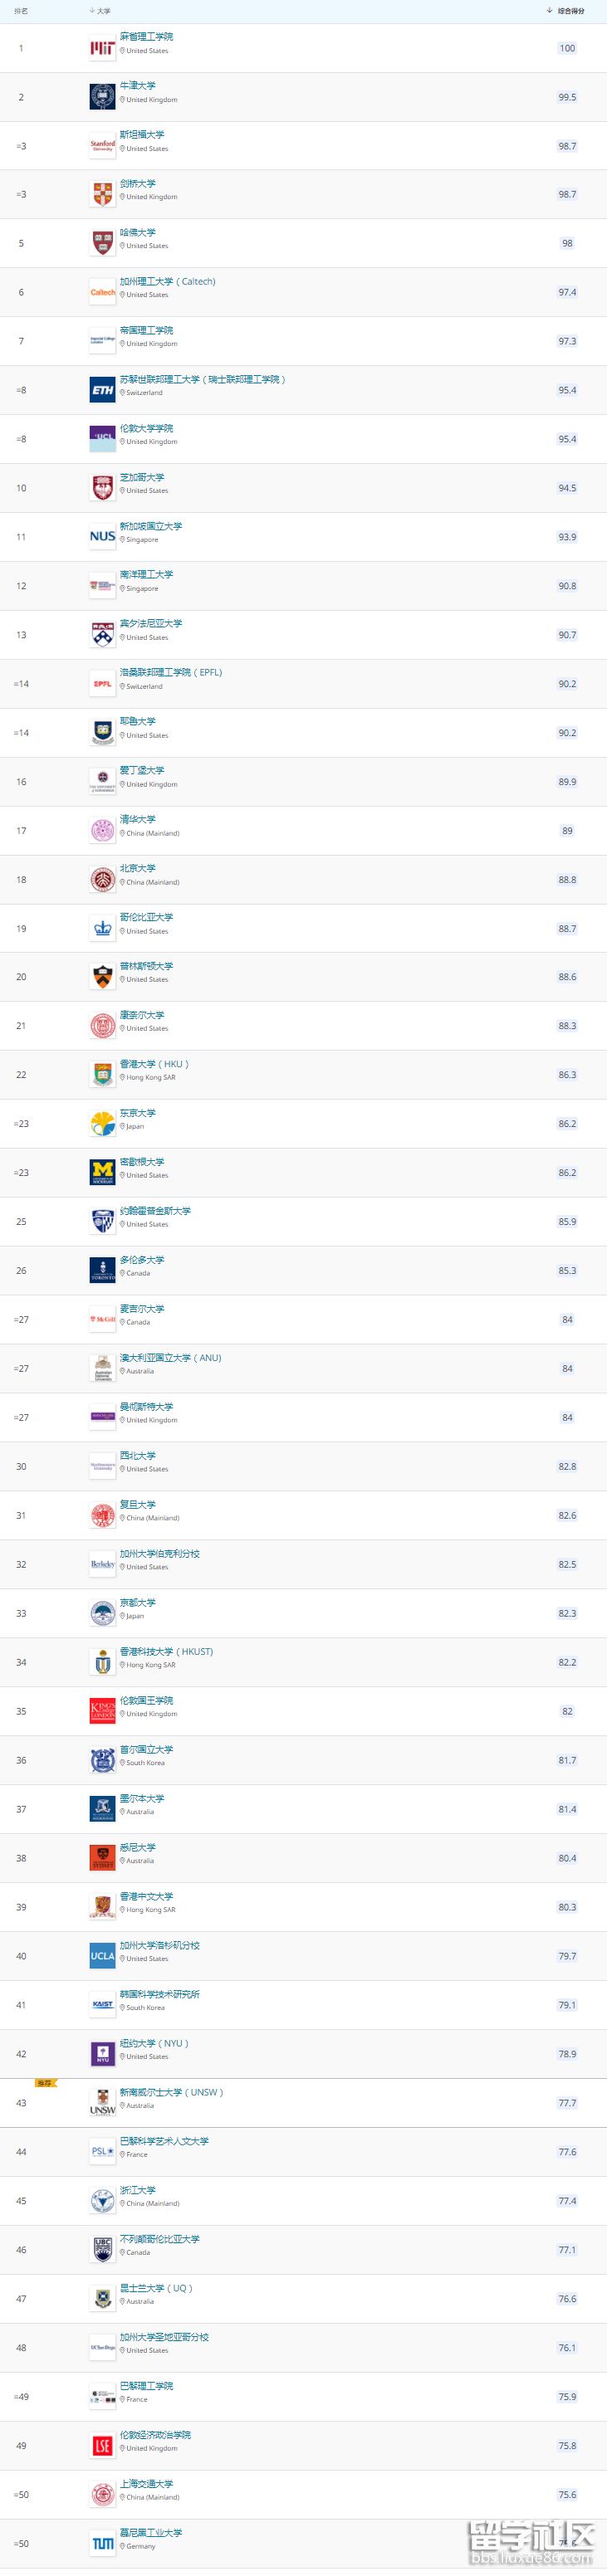607x2576 pixels.
Task: Click the Caltech logo
Action: [102, 293]
